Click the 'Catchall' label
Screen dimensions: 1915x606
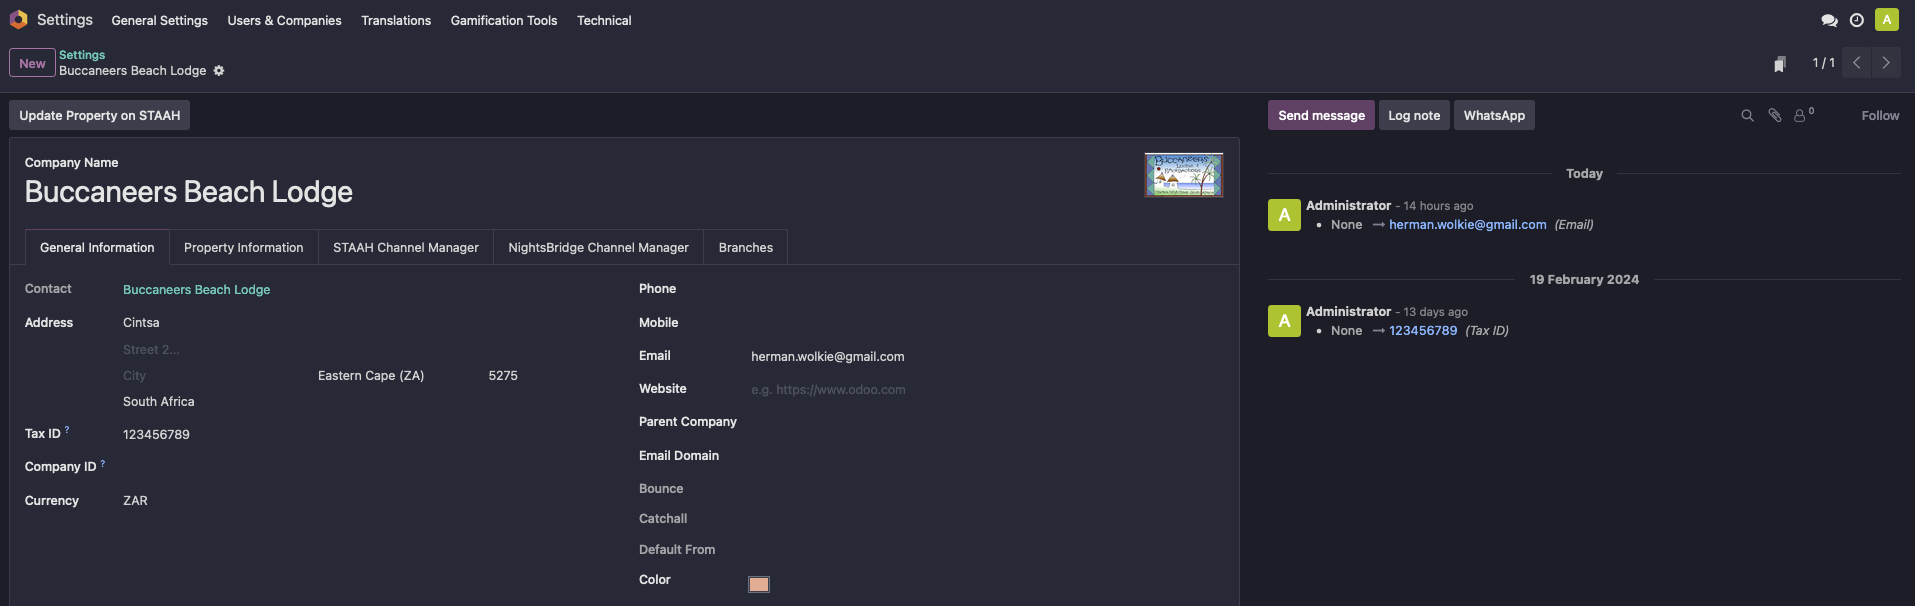663,519
